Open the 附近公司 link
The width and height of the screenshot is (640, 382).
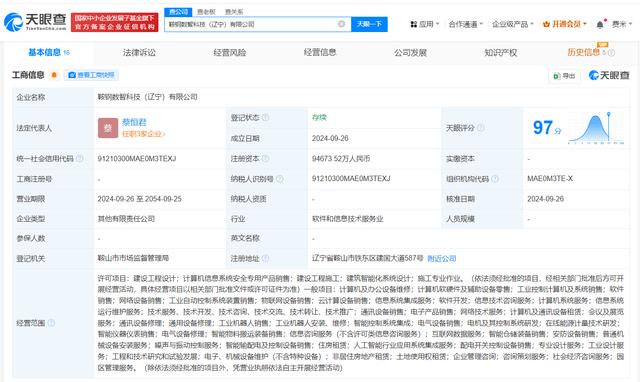(442, 258)
